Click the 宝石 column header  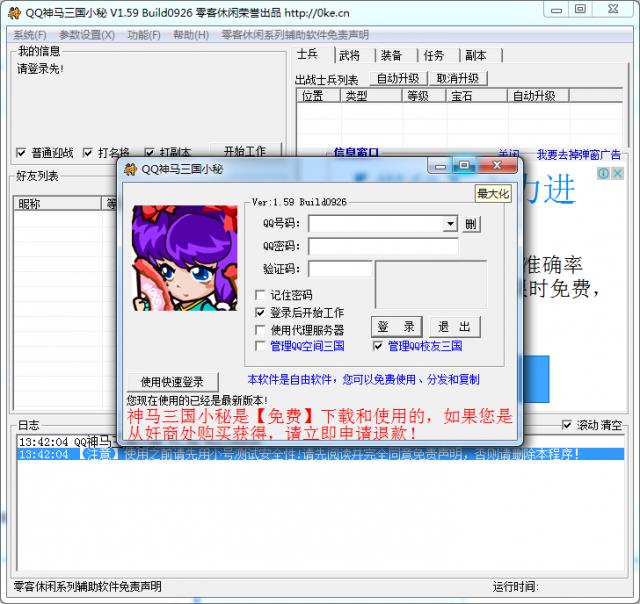point(476,96)
